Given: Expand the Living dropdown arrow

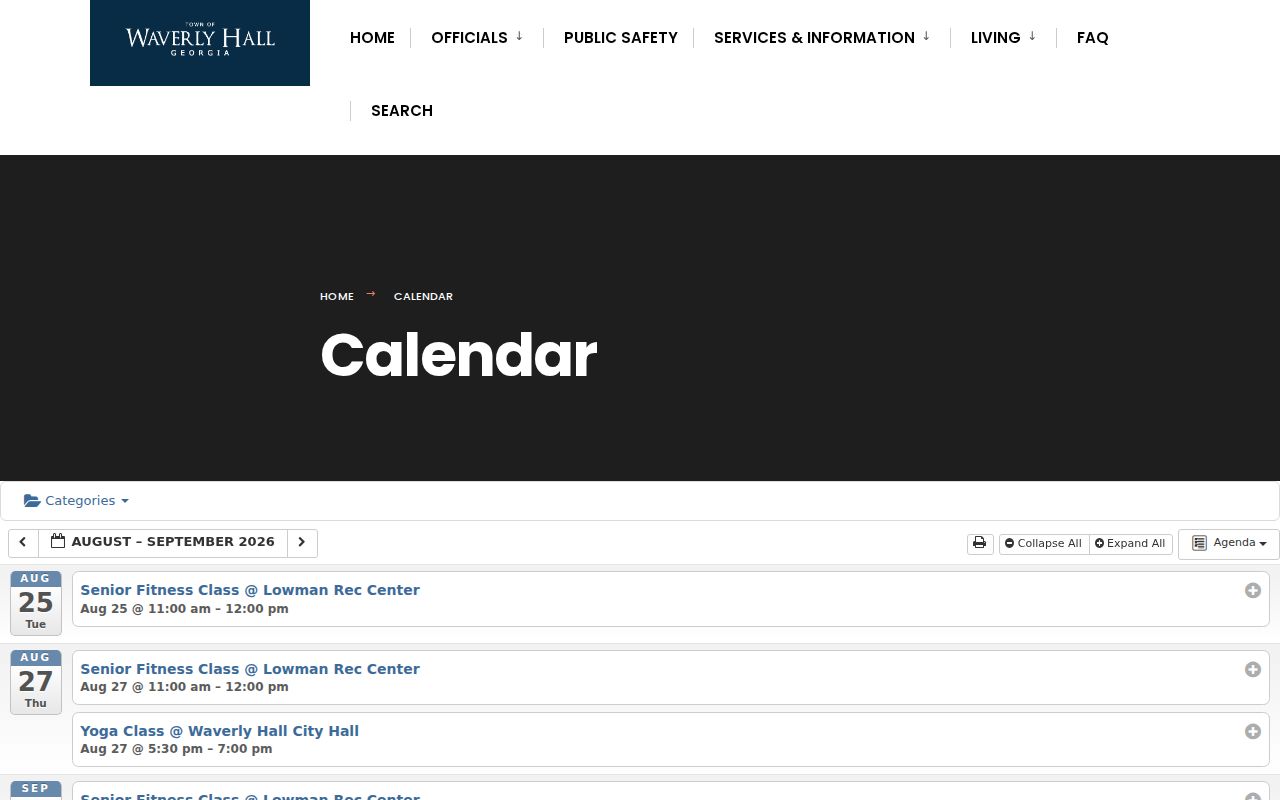Looking at the screenshot, I should [1032, 37].
